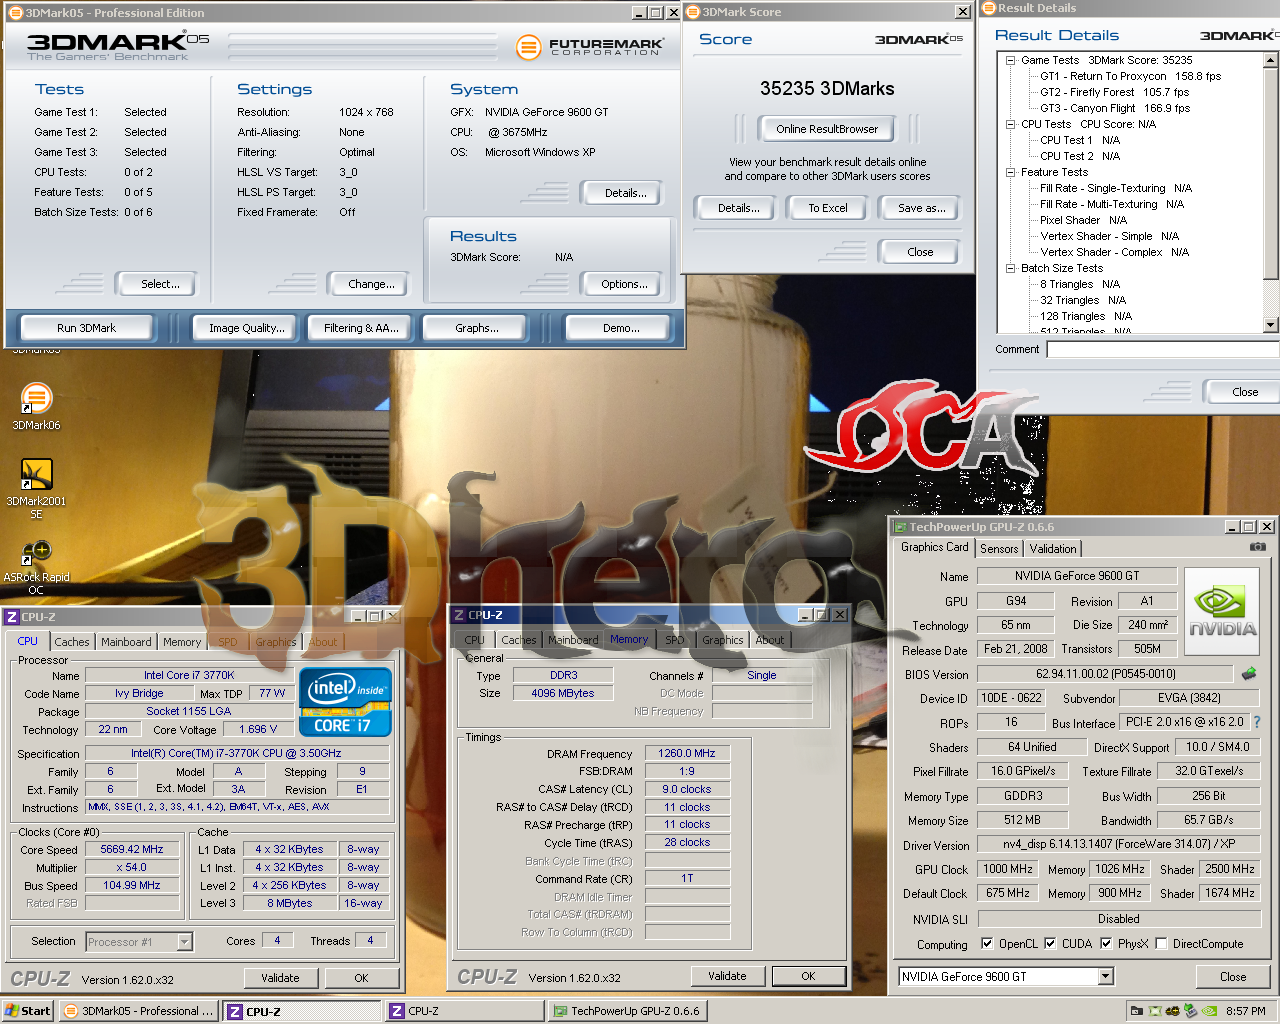
Task: Click the 35235 3DMarks score text
Action: [827, 88]
